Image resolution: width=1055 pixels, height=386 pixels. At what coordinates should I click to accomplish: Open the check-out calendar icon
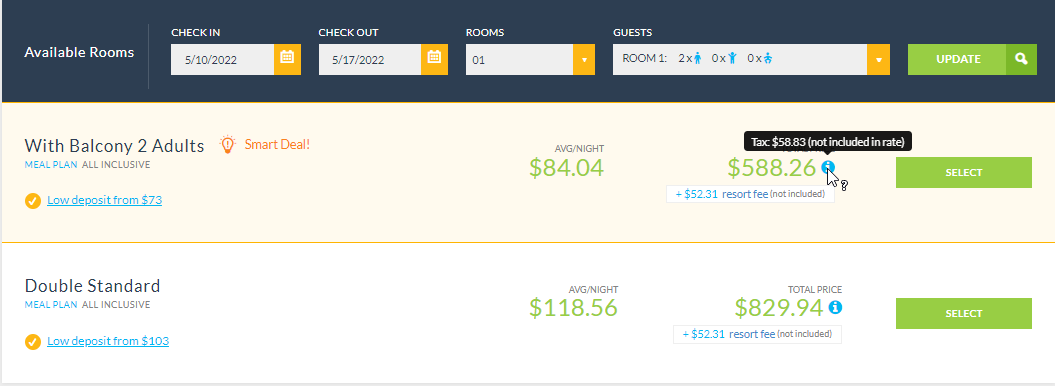[x=435, y=59]
